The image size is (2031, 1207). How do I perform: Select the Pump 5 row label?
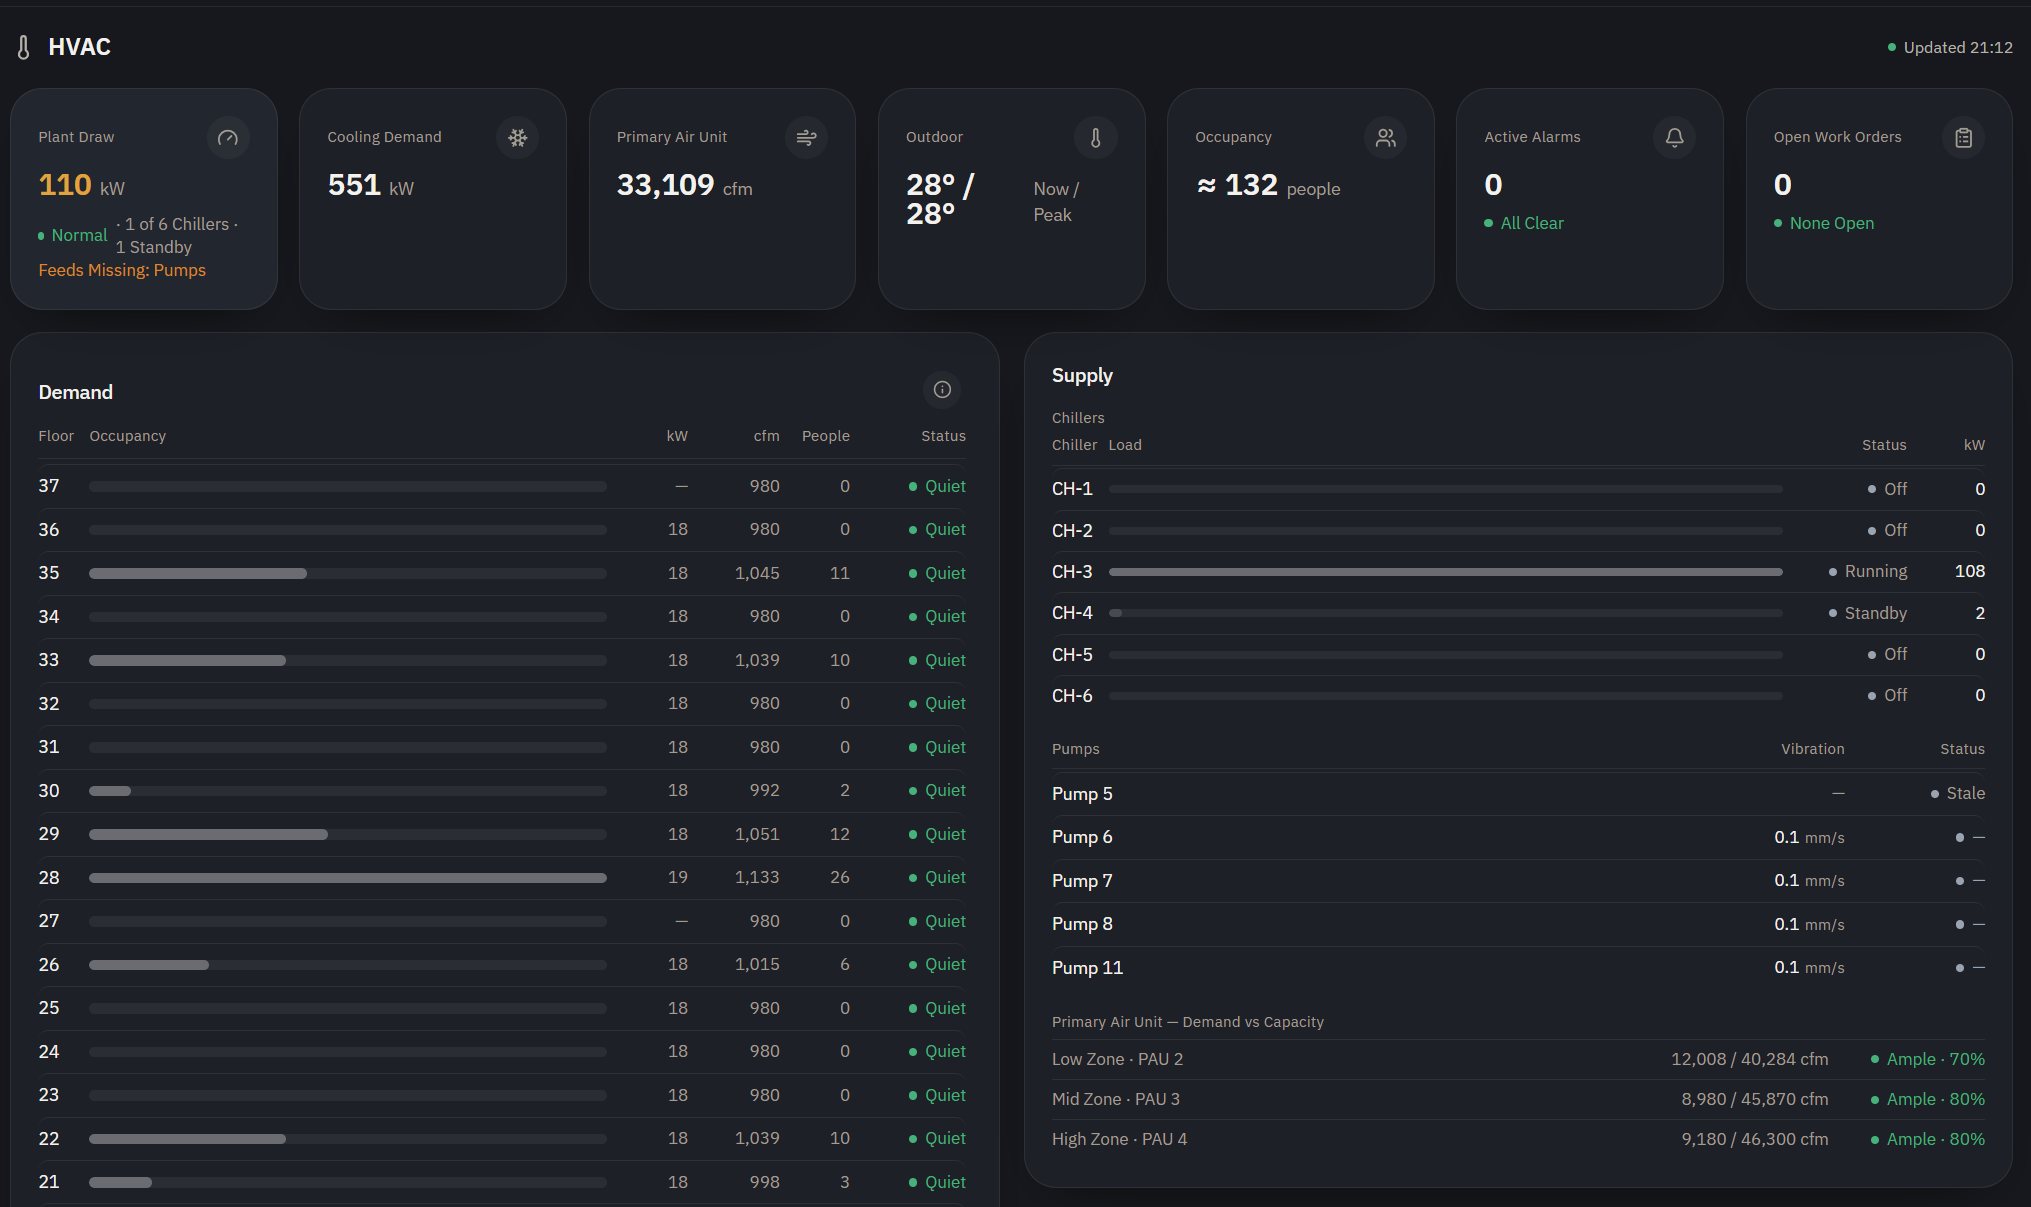pos(1082,794)
